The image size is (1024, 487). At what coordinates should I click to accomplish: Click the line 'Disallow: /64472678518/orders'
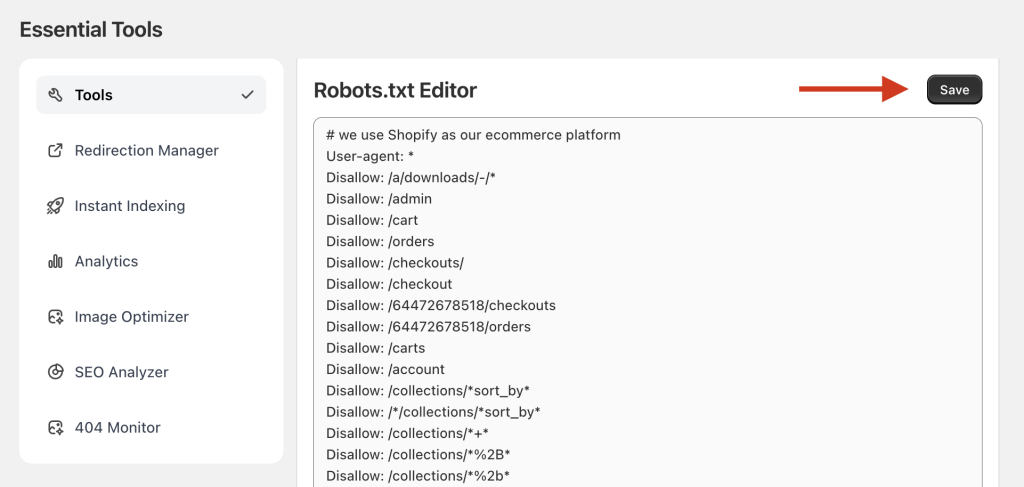428,327
